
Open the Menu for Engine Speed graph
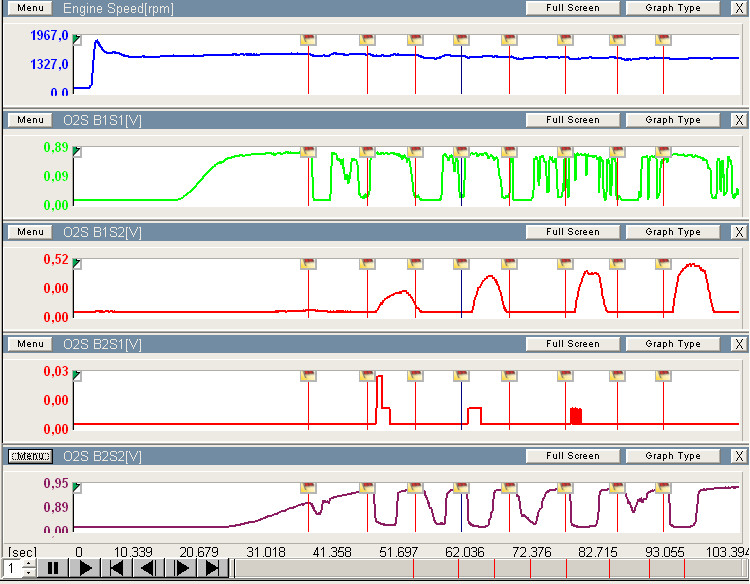(x=30, y=8)
